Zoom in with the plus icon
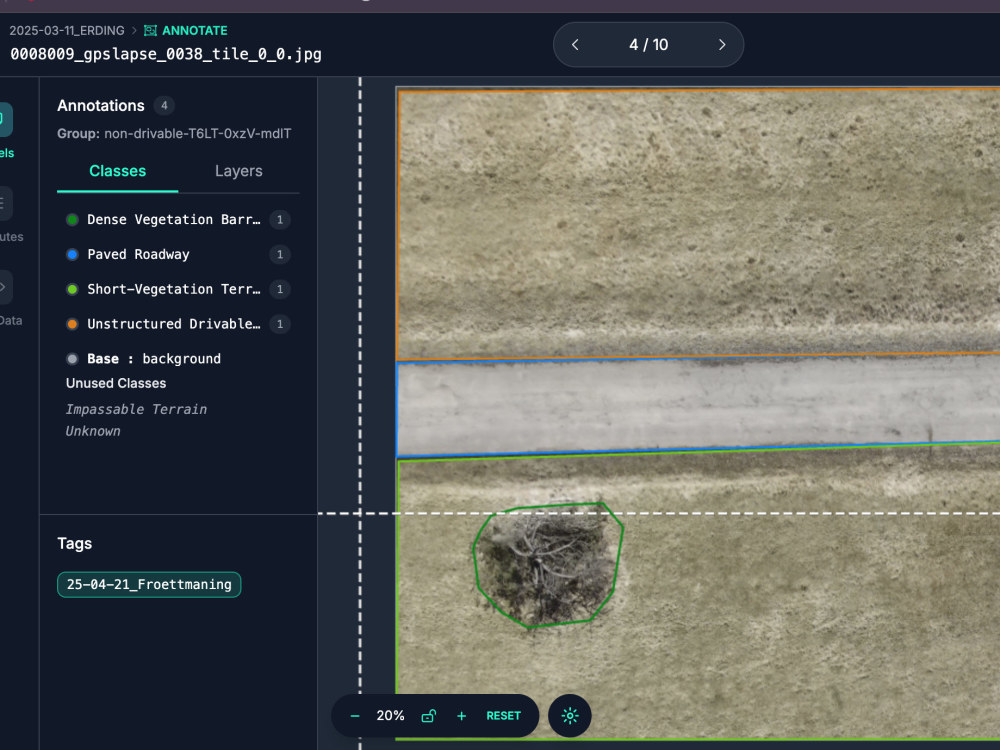The image size is (1000, 750). point(462,716)
